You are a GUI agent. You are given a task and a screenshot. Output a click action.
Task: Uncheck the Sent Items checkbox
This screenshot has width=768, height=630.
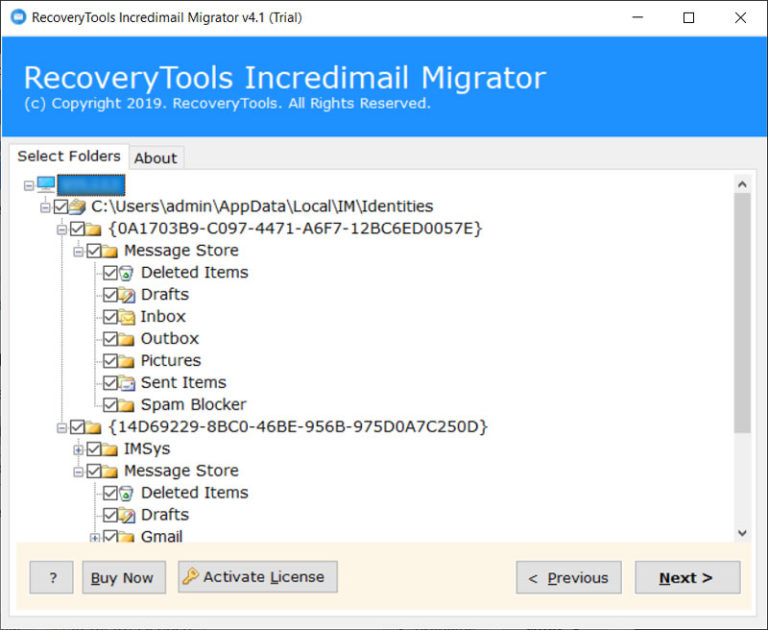(110, 383)
